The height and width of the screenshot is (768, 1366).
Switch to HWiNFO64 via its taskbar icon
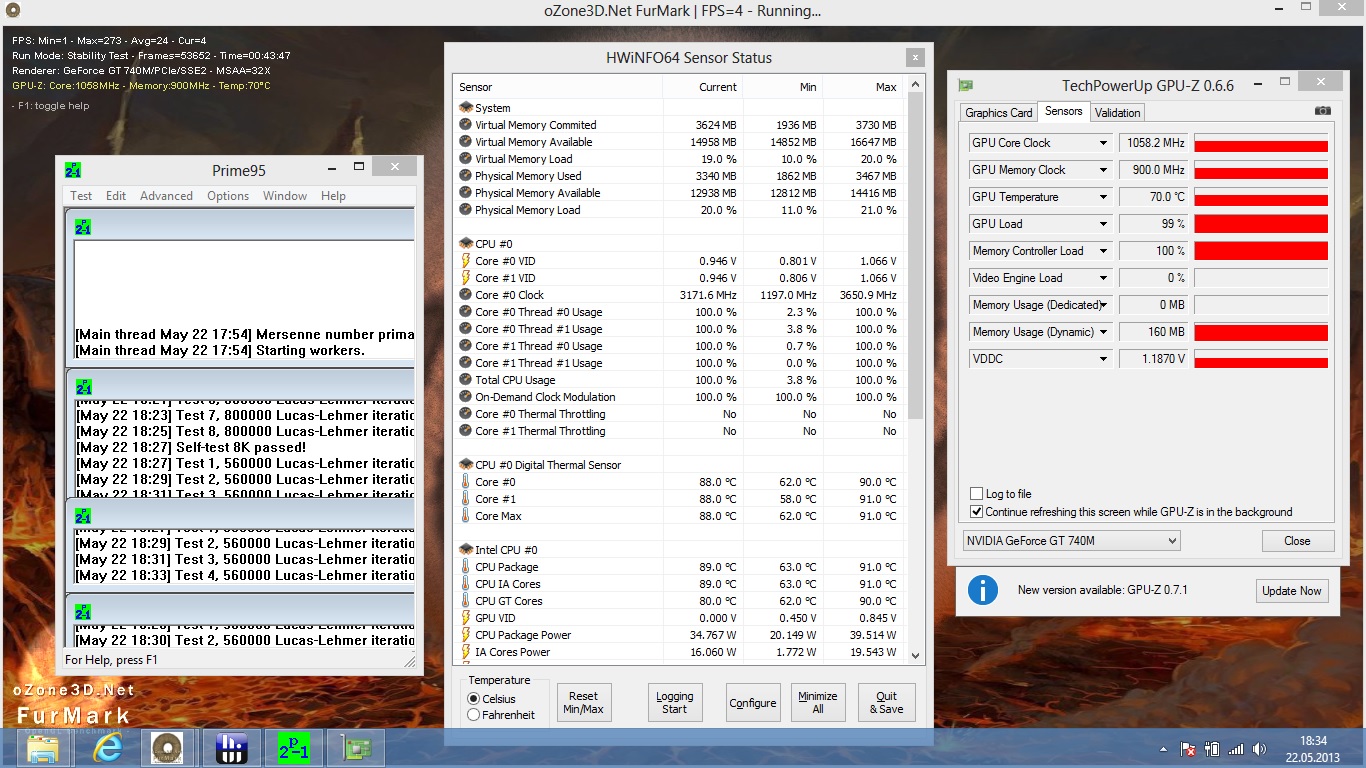click(231, 747)
